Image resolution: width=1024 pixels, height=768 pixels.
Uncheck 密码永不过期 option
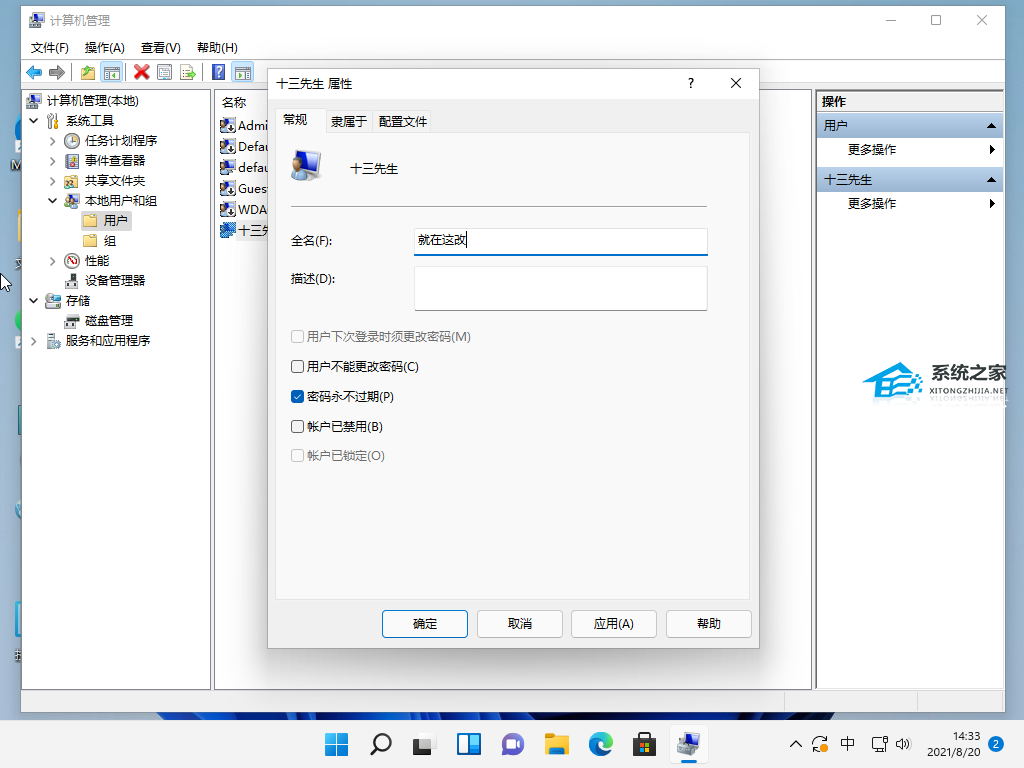297,396
